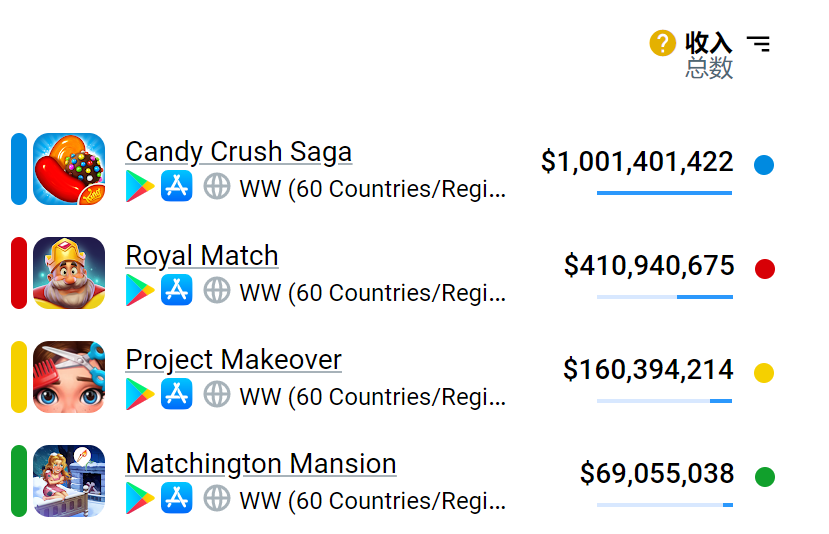Screen dimensions: 829x534
Task: Open the revenue sort filter icon
Action: pyautogui.click(x=759, y=44)
